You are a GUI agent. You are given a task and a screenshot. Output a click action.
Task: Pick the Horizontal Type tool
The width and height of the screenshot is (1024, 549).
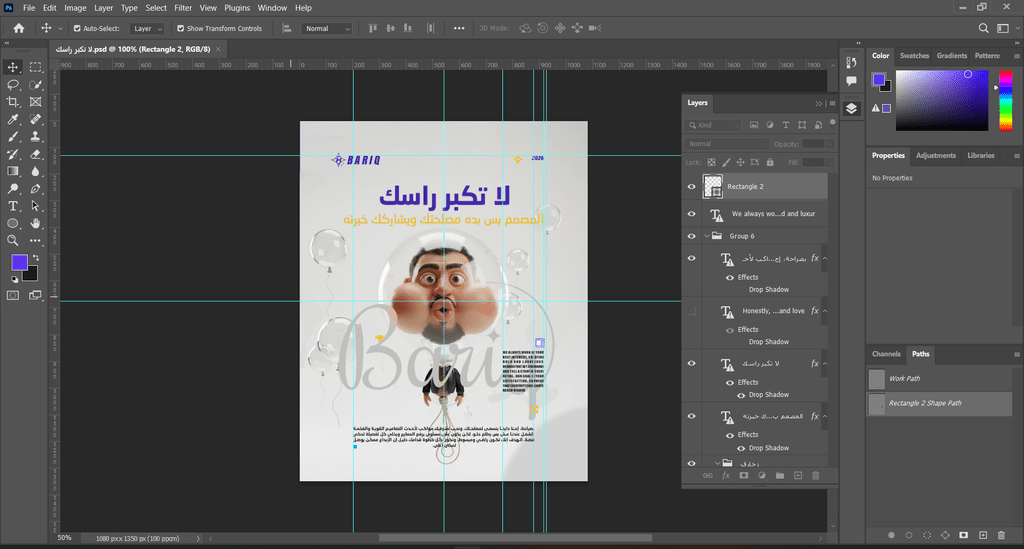pyautogui.click(x=13, y=206)
